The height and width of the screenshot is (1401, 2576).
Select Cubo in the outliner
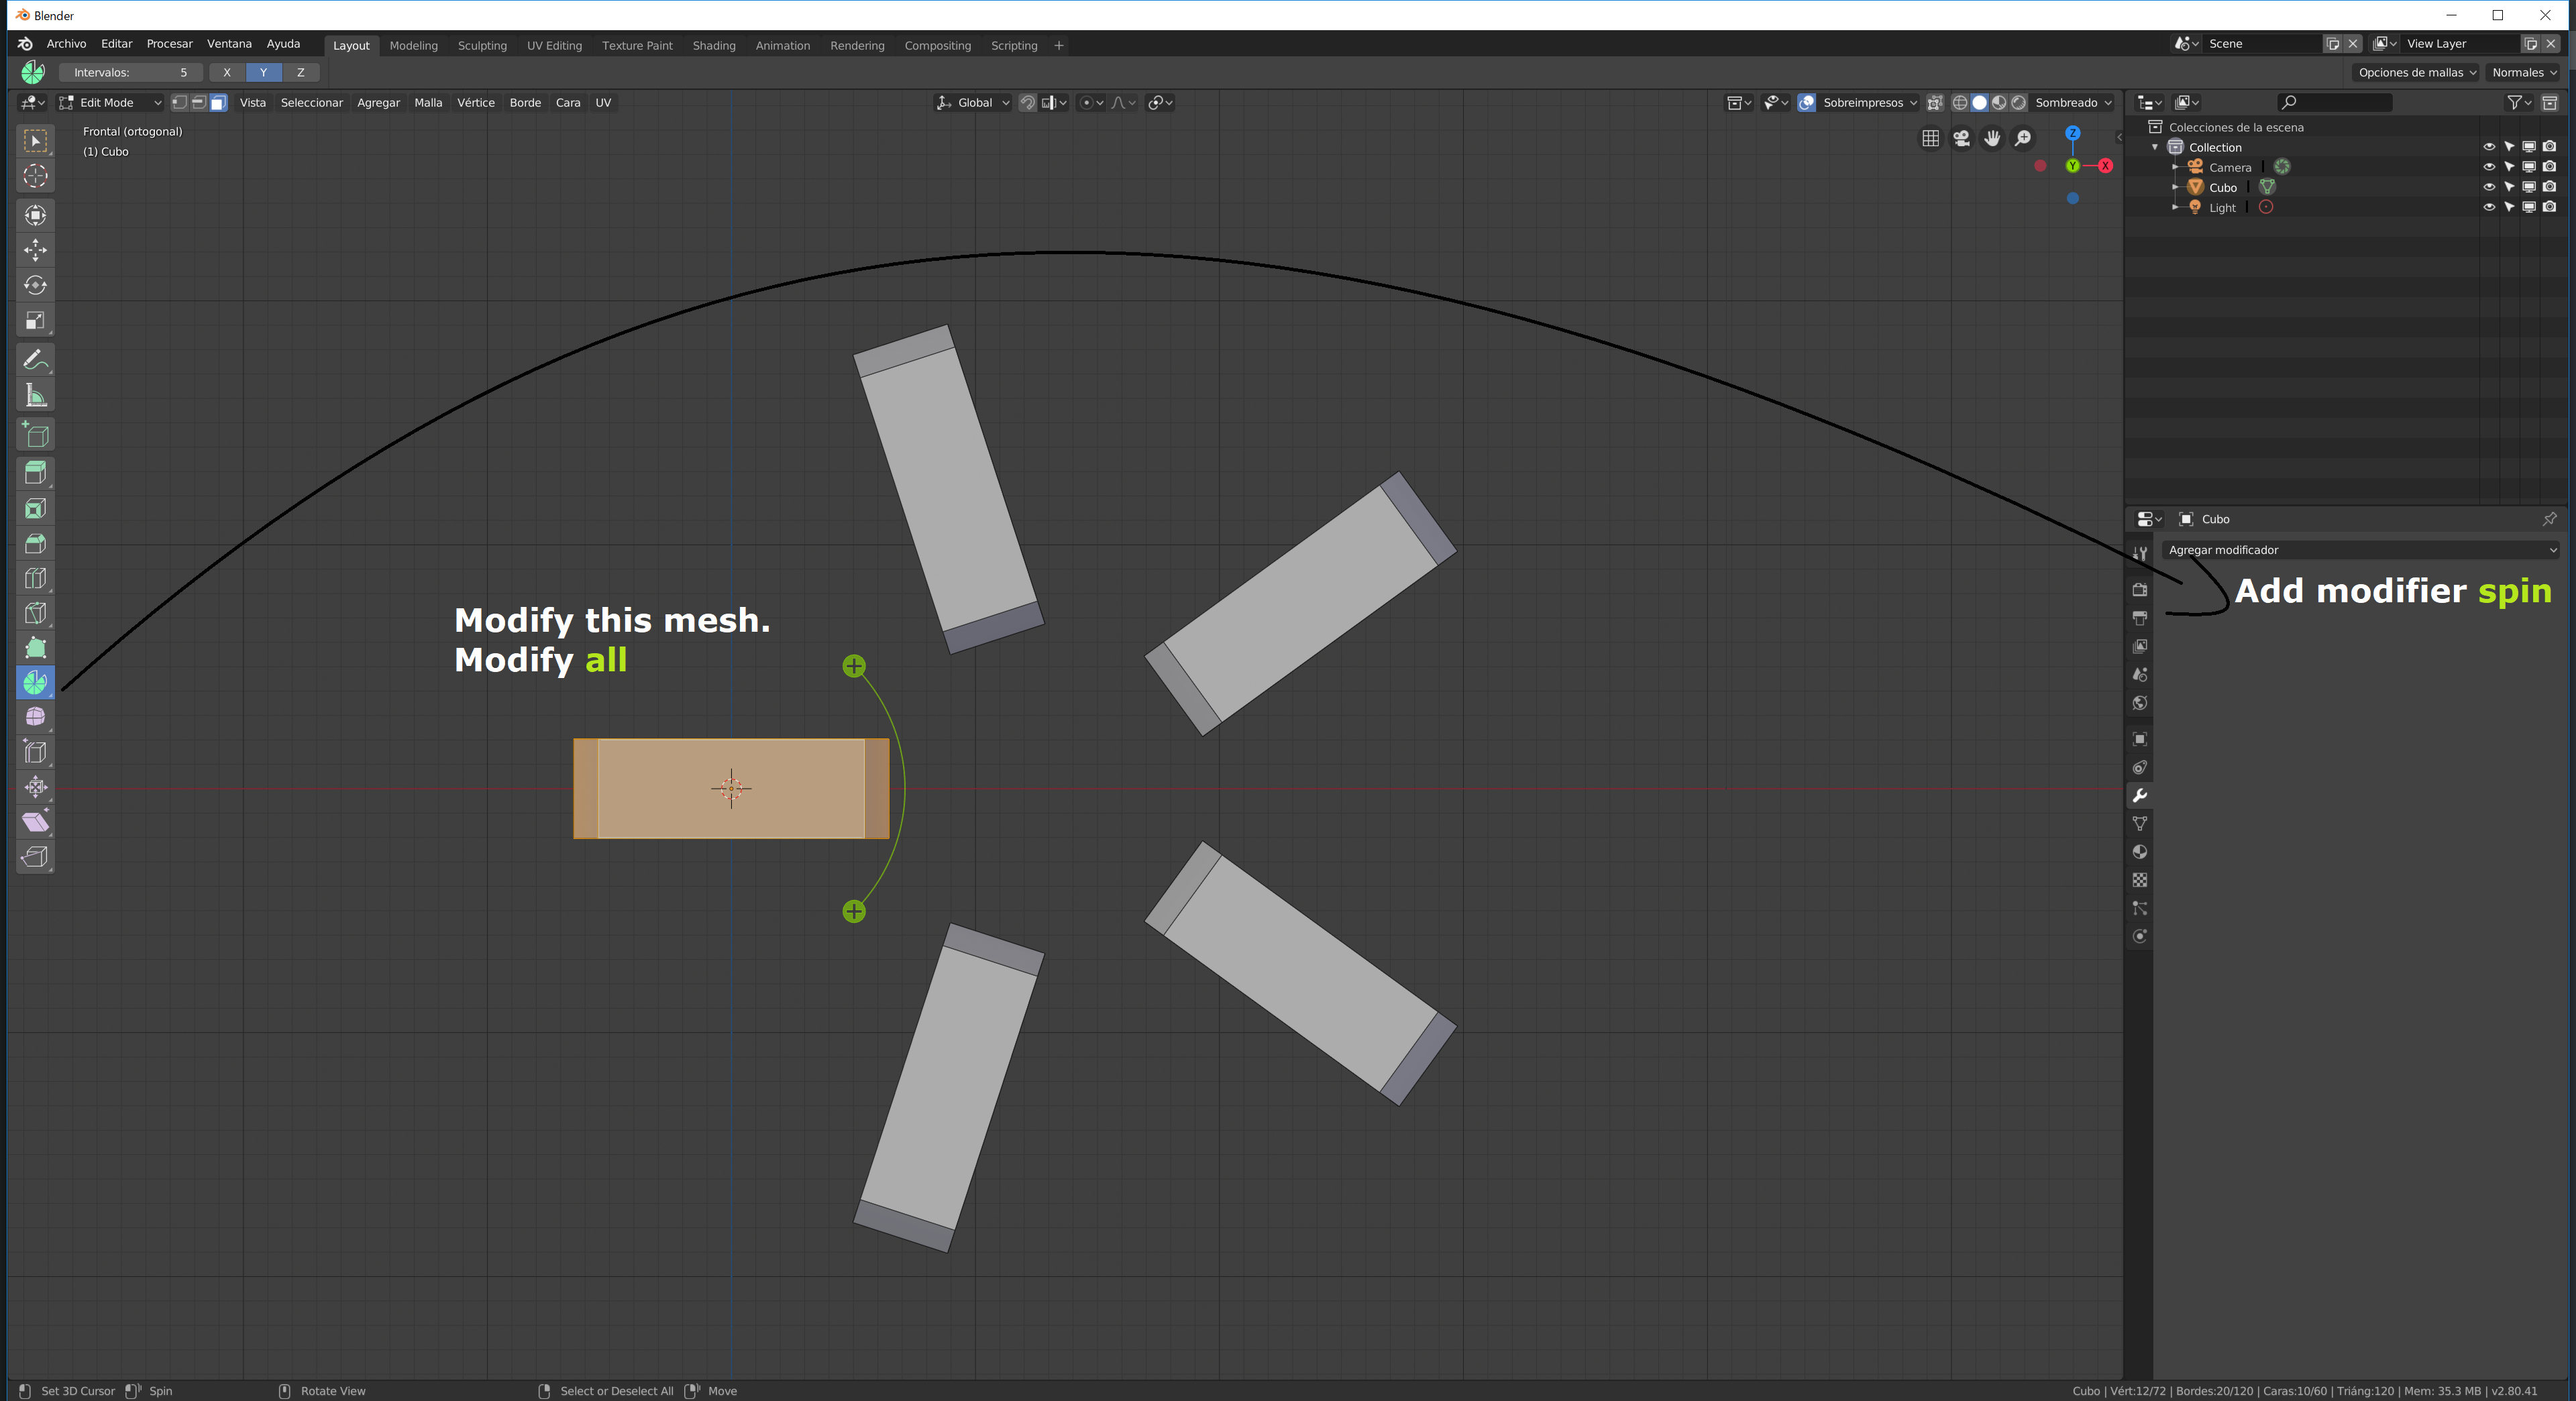pos(2222,187)
